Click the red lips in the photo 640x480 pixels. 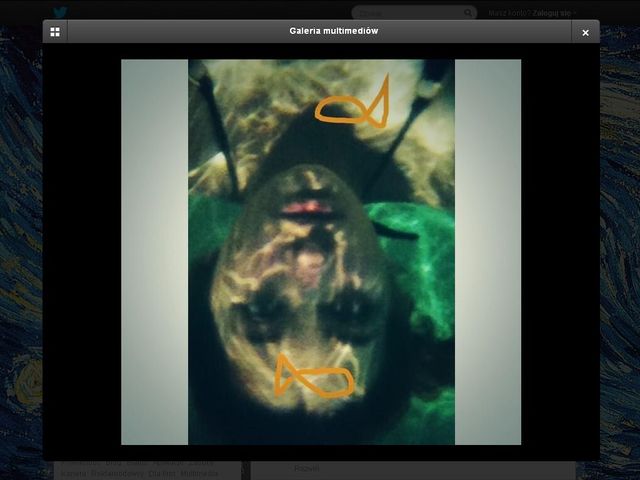pos(307,207)
